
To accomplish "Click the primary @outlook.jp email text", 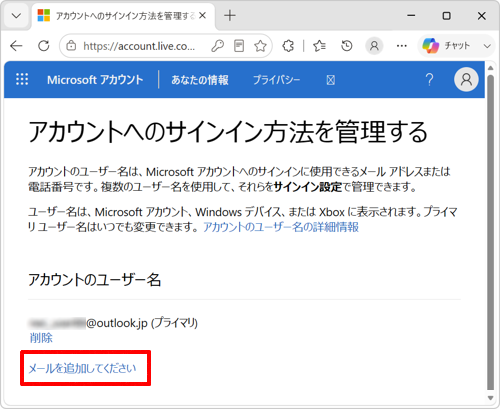I will pos(113,323).
